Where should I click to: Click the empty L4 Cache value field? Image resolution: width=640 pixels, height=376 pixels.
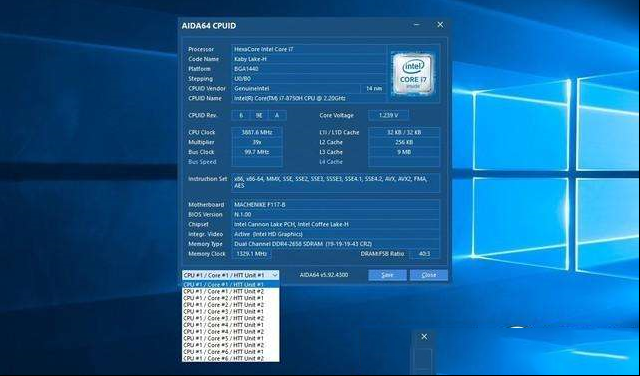coord(404,162)
